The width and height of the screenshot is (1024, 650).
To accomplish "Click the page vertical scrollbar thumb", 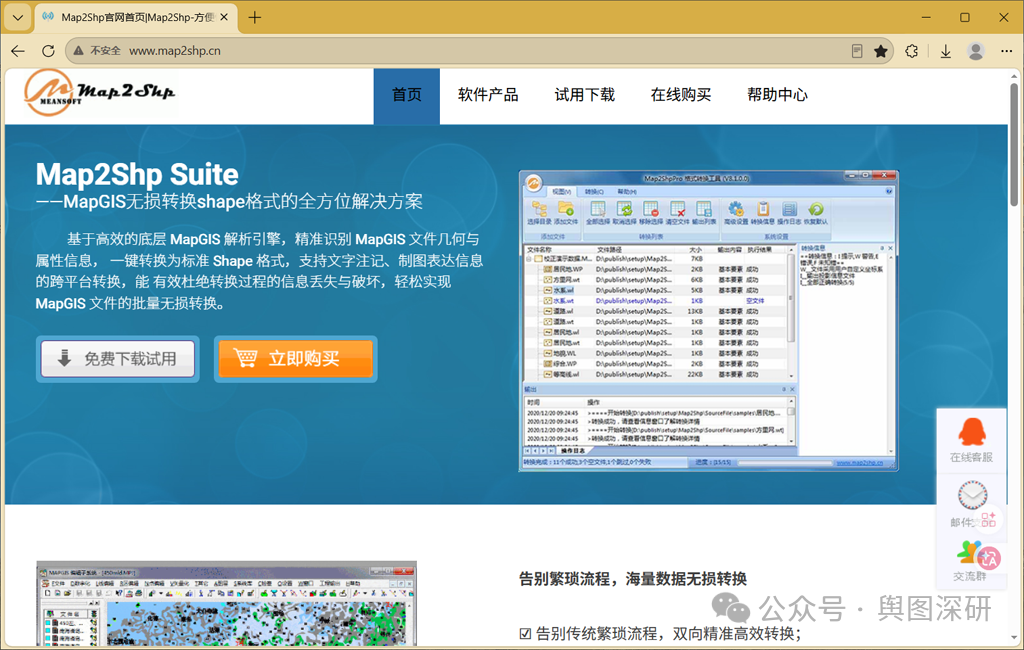I will [1014, 145].
